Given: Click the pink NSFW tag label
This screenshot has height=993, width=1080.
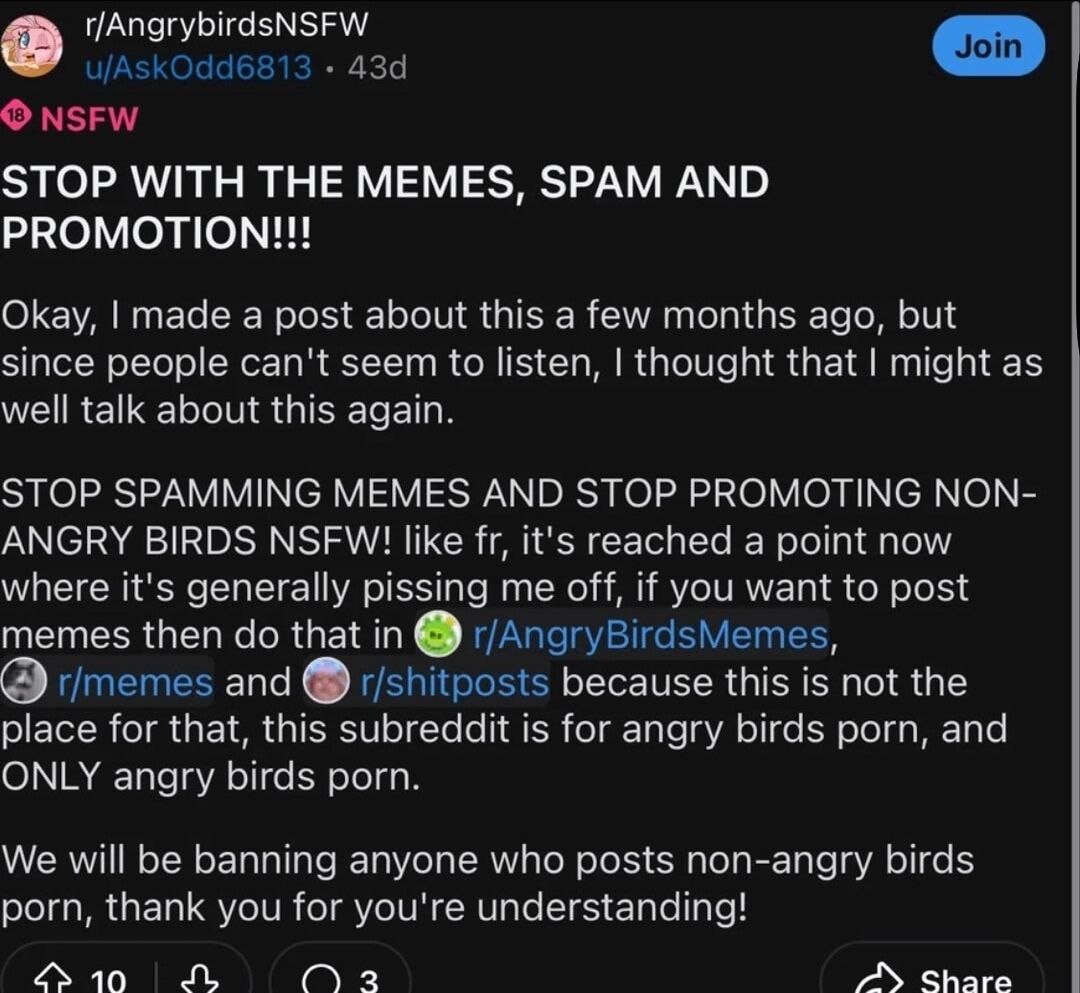Looking at the screenshot, I should tap(90, 119).
